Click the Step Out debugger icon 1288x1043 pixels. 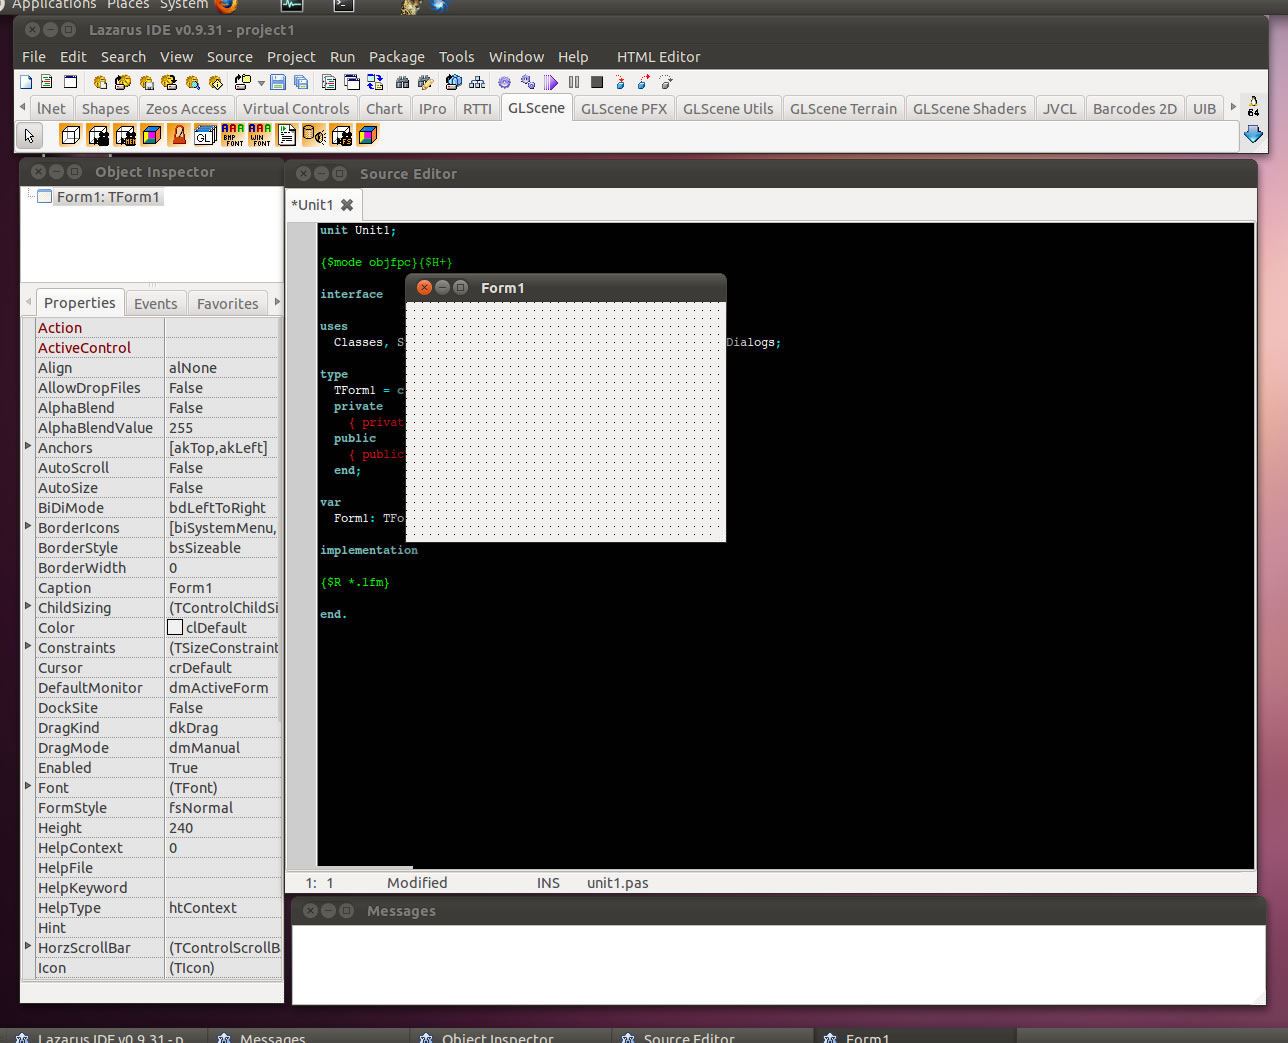click(x=666, y=82)
